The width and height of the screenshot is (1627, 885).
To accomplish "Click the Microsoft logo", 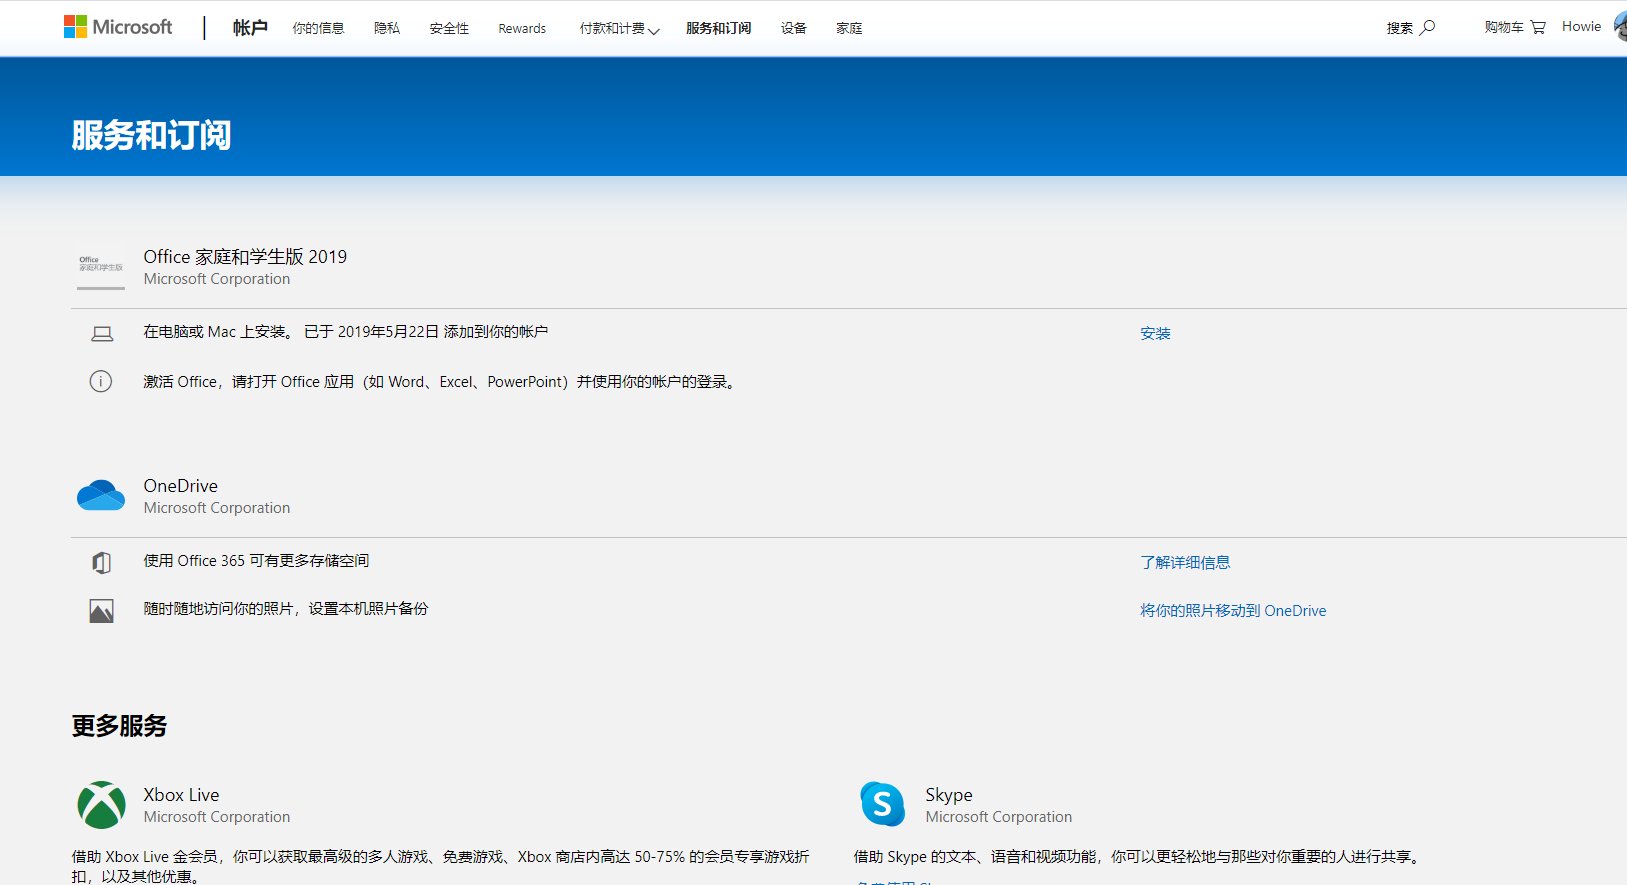I will pyautogui.click(x=118, y=27).
